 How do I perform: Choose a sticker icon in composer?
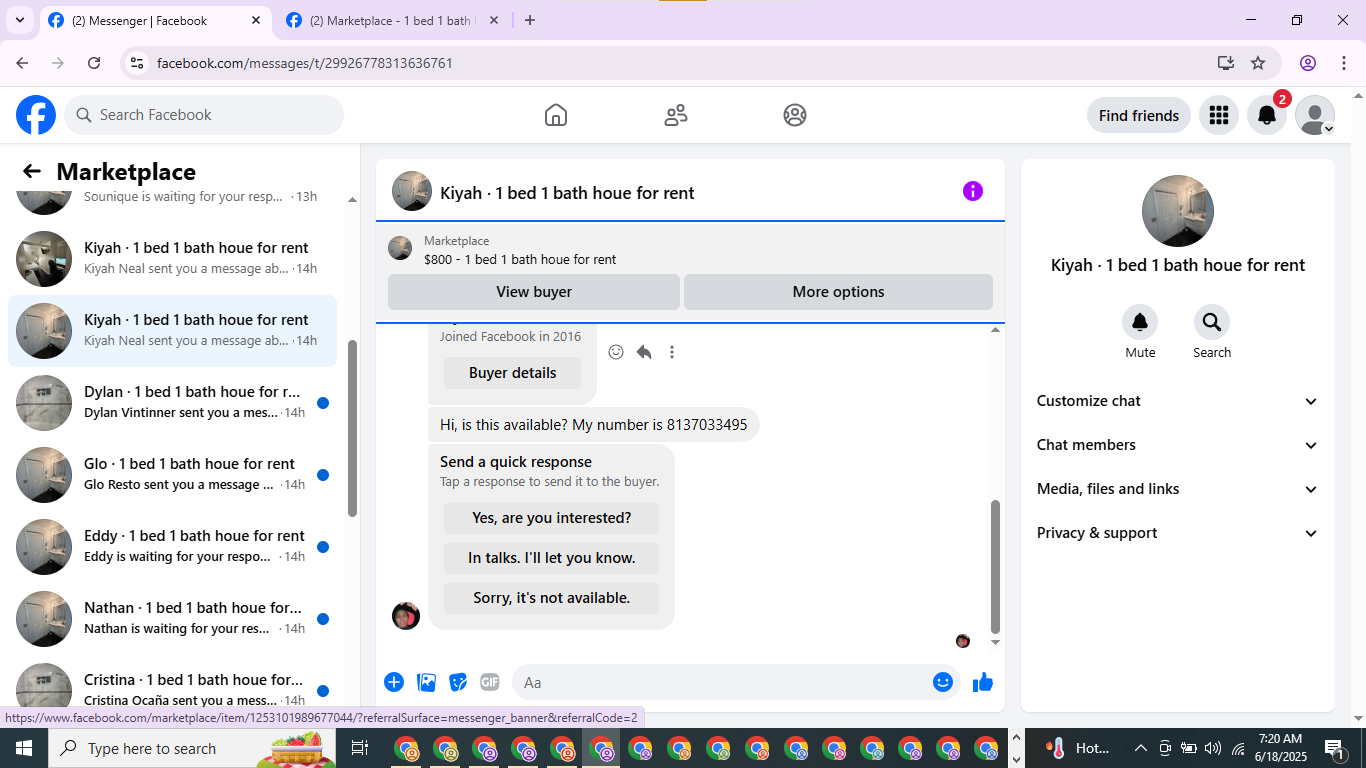[458, 682]
